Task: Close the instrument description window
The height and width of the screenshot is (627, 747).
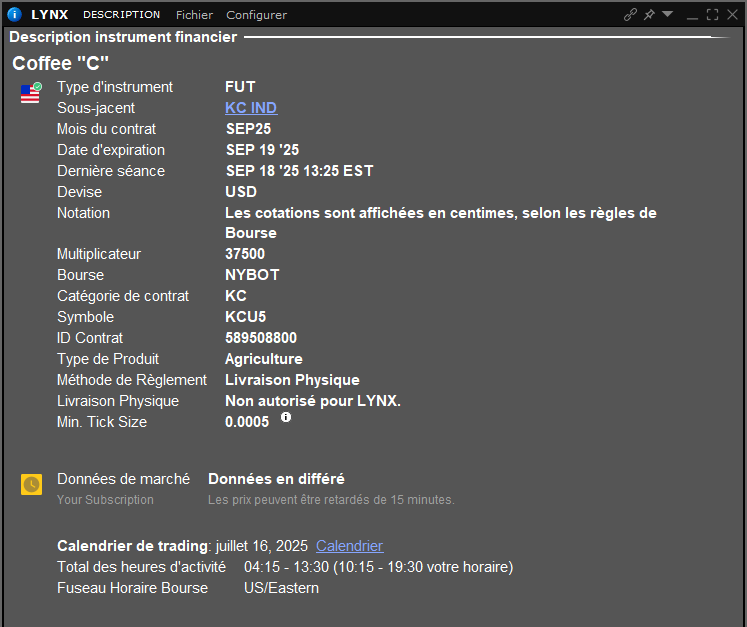Action: tap(733, 14)
